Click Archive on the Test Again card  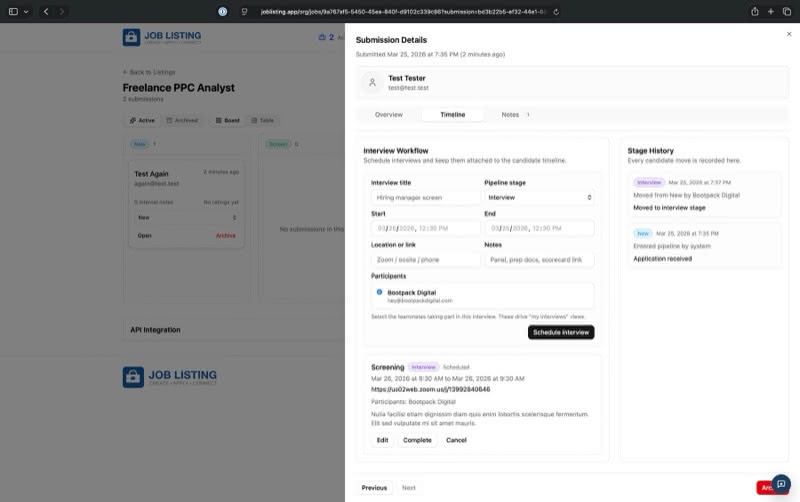(x=226, y=236)
